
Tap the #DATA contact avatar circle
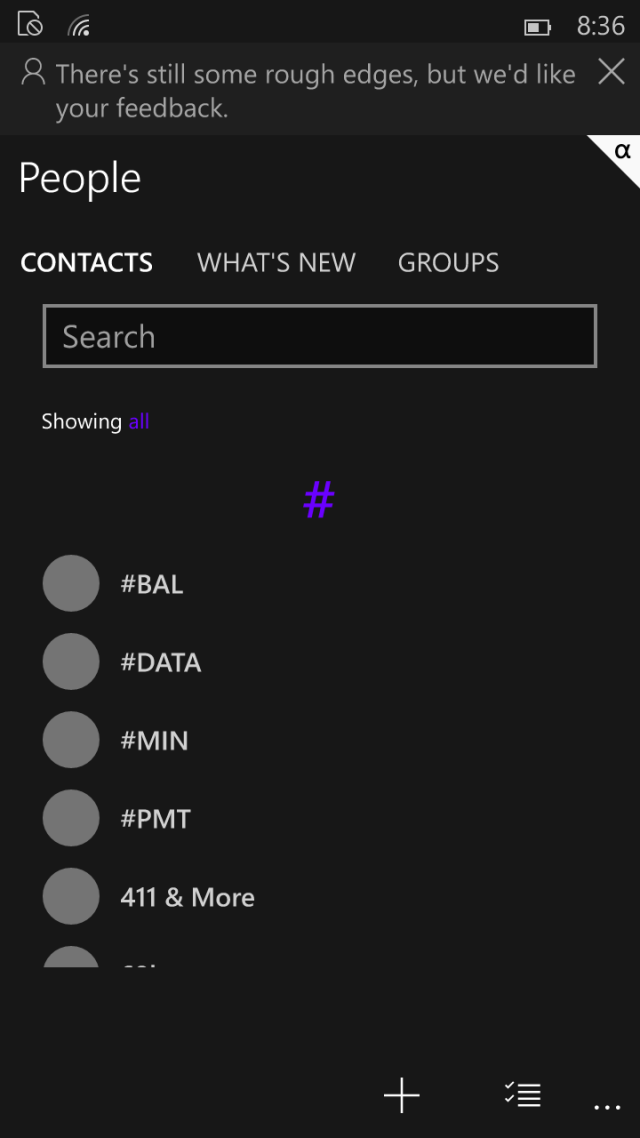pos(71,662)
